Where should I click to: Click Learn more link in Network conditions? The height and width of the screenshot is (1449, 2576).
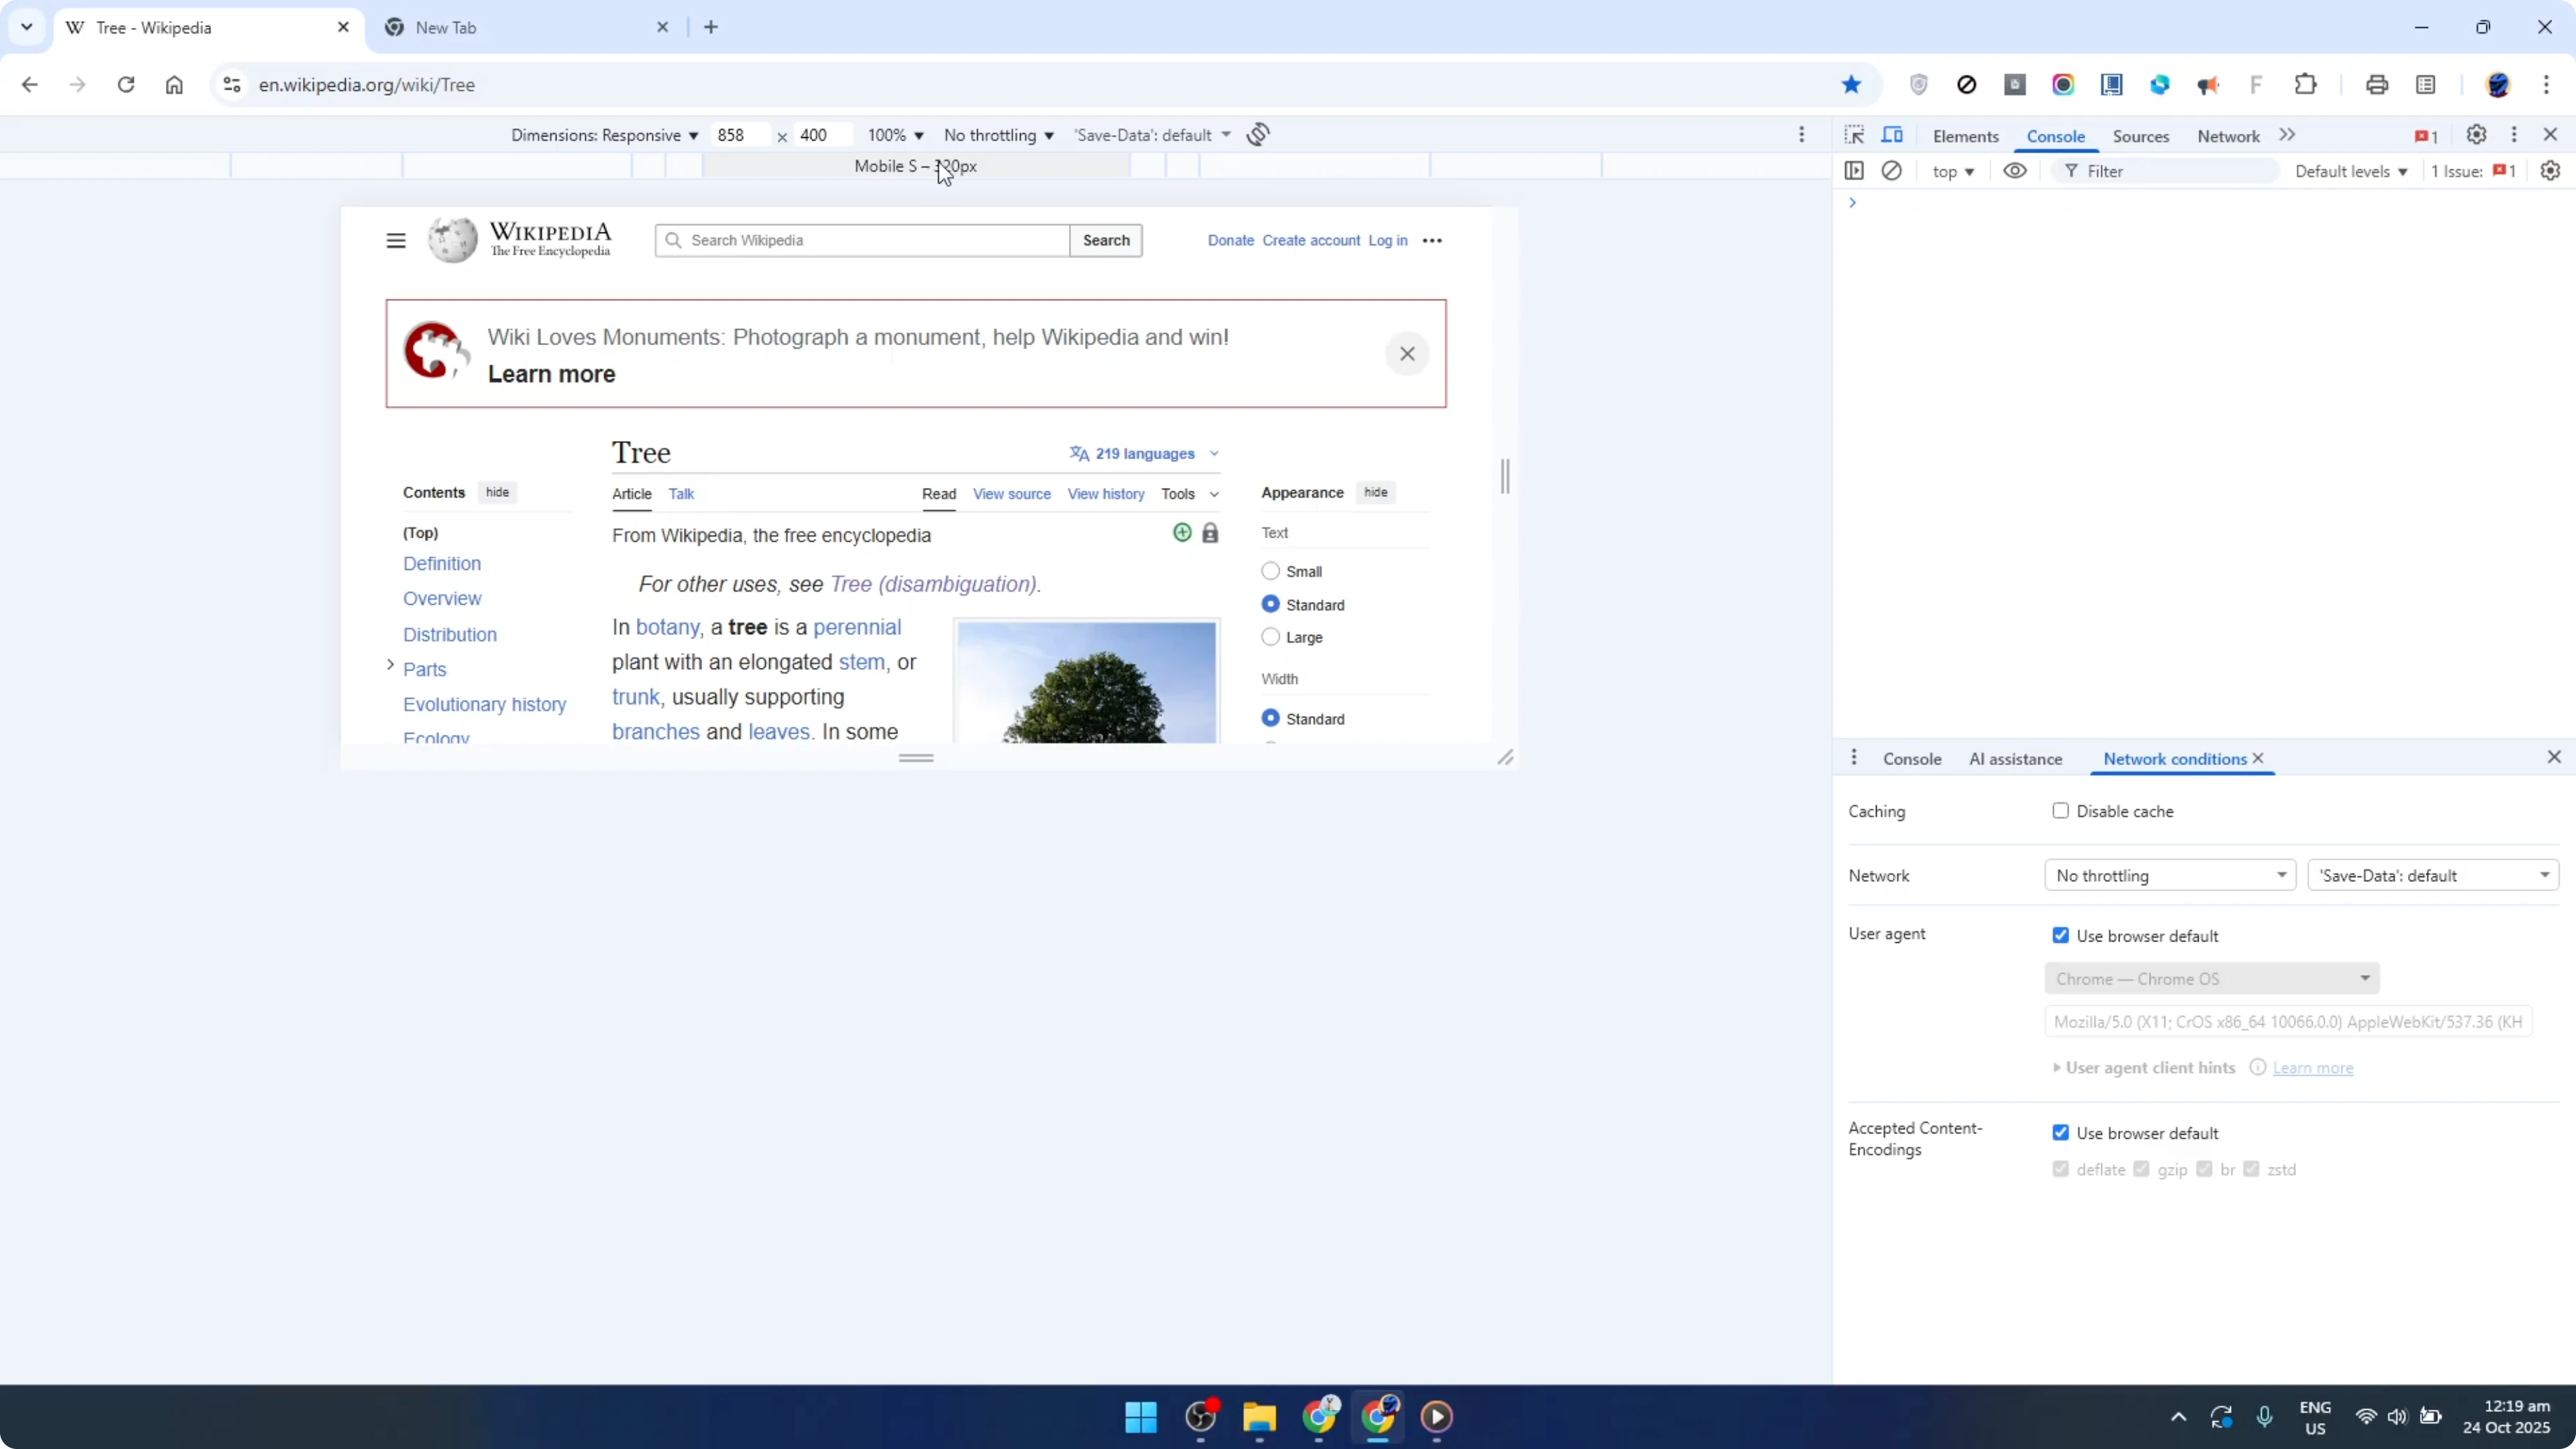tap(2313, 1068)
